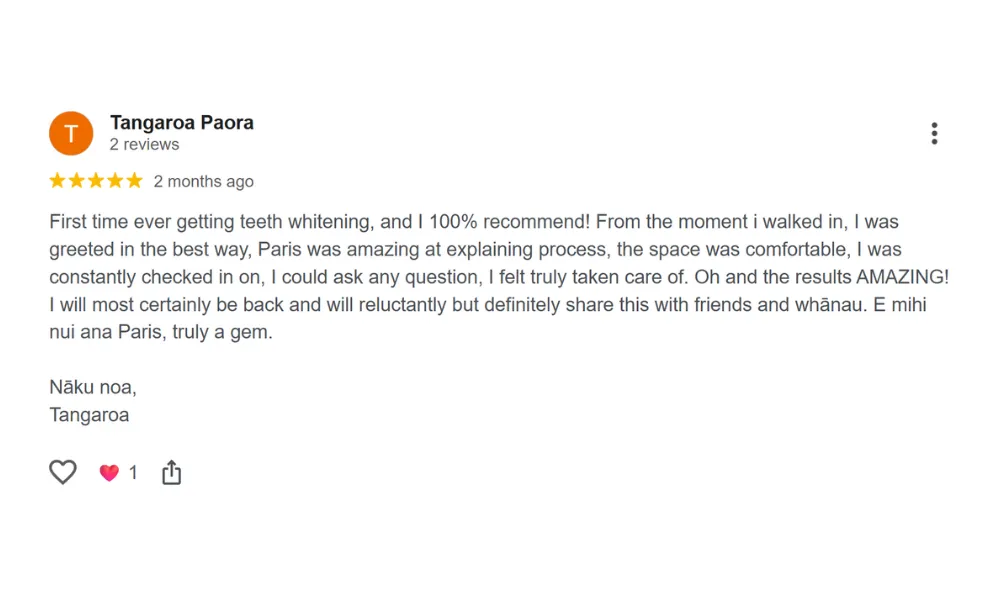The width and height of the screenshot is (1000, 600).
Task: Click the 2 months ago timestamp
Action: click(x=203, y=182)
